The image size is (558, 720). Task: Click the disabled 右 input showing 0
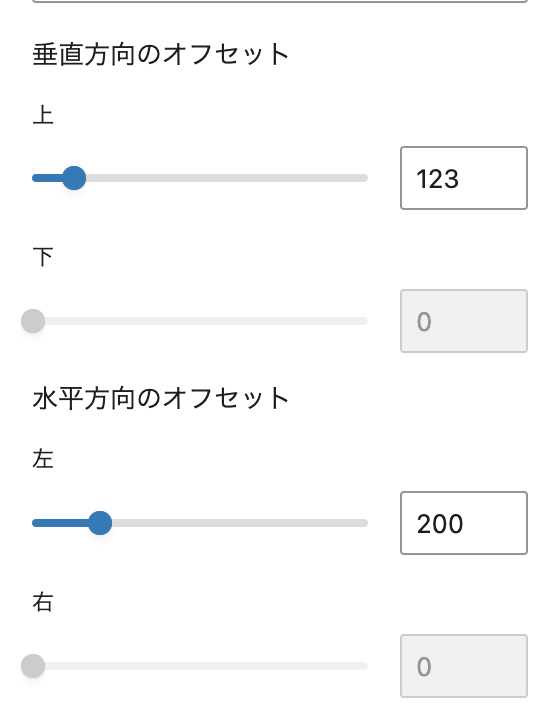click(x=464, y=666)
